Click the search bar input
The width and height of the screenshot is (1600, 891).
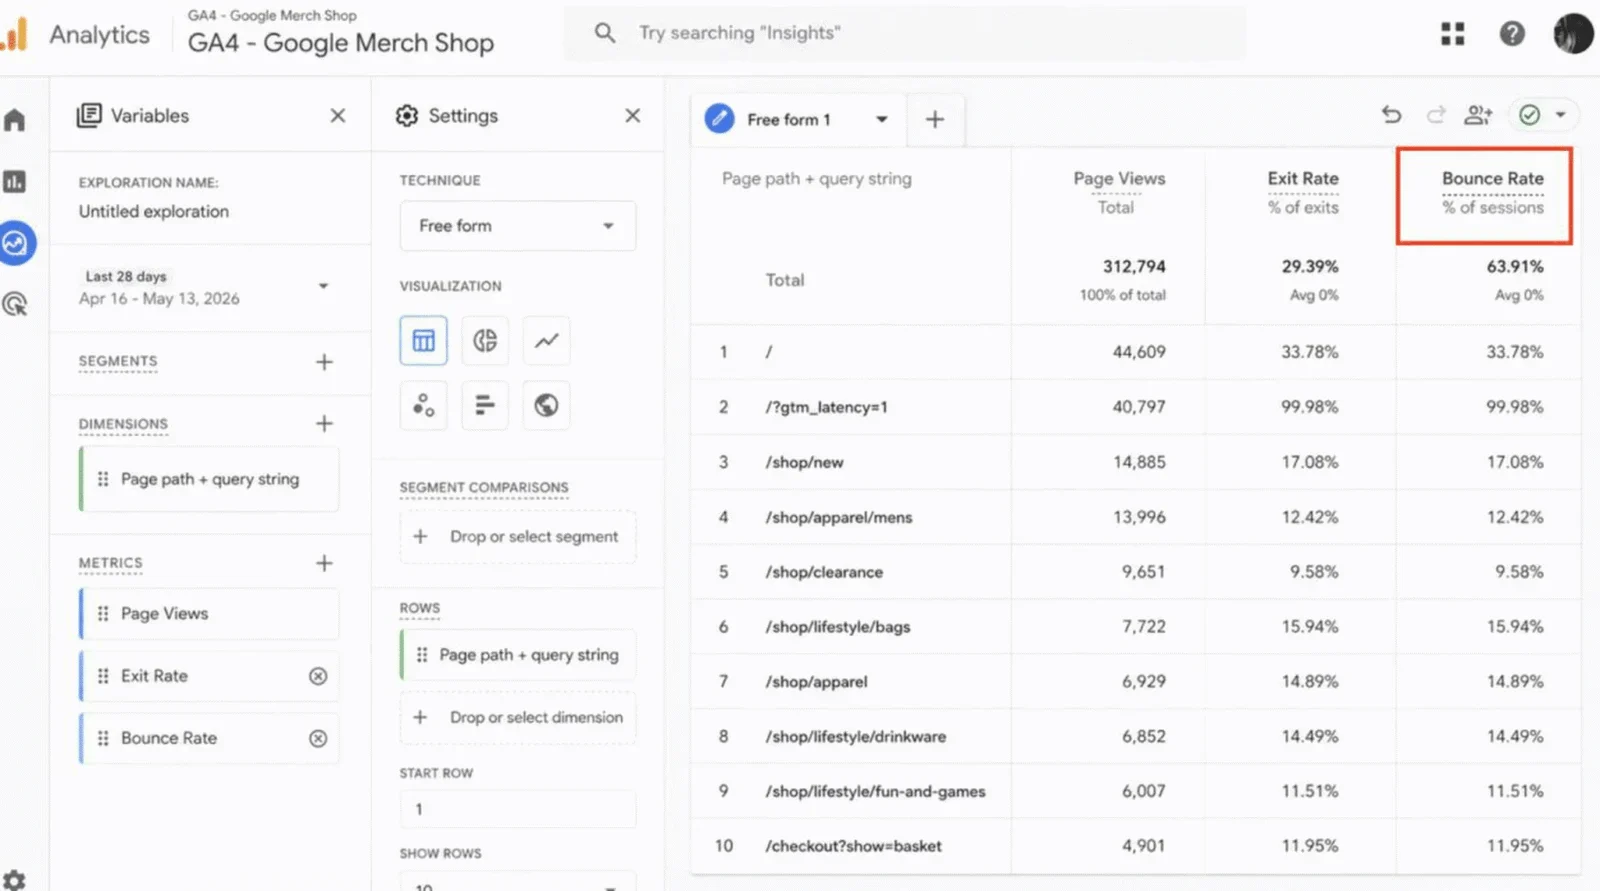905,33
